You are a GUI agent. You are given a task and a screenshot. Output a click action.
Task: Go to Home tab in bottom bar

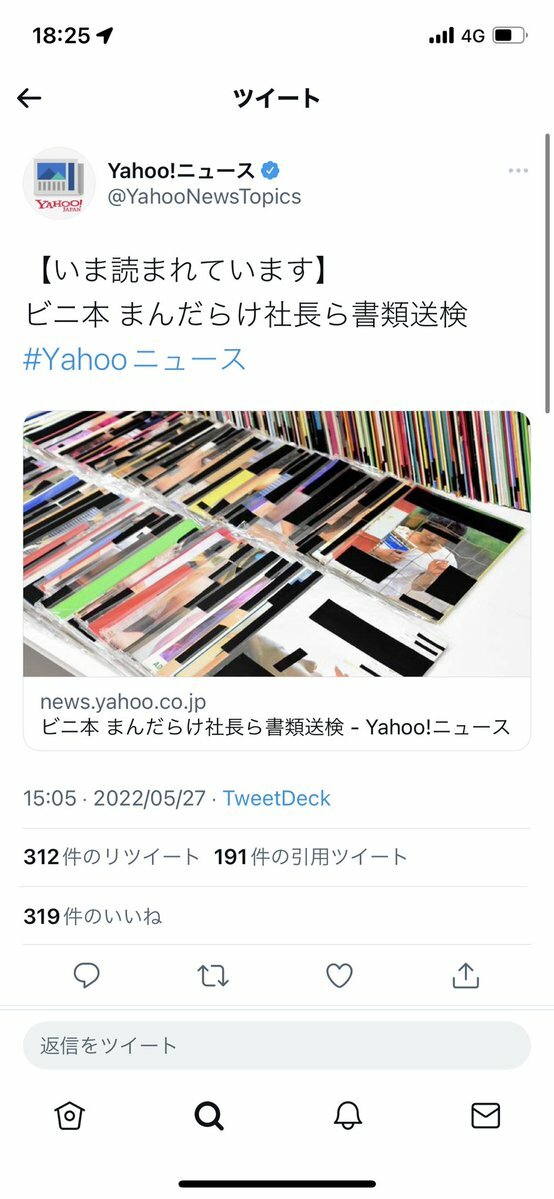70,1116
